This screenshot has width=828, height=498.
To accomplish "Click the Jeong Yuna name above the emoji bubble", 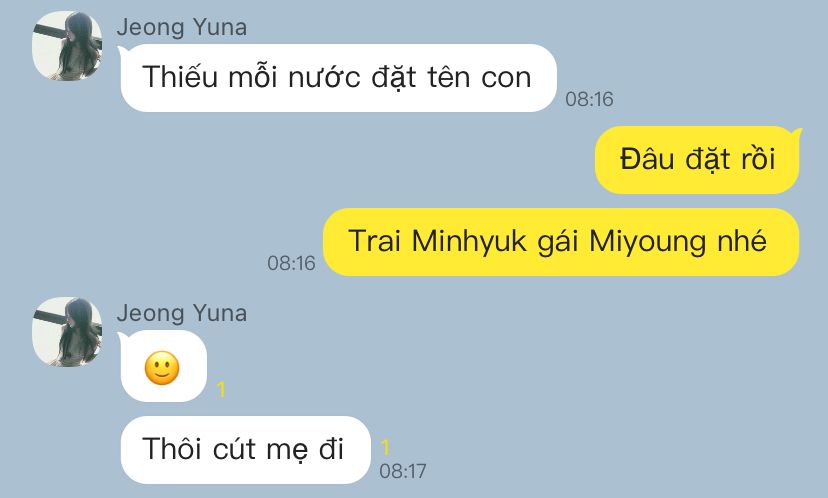I will point(182,313).
